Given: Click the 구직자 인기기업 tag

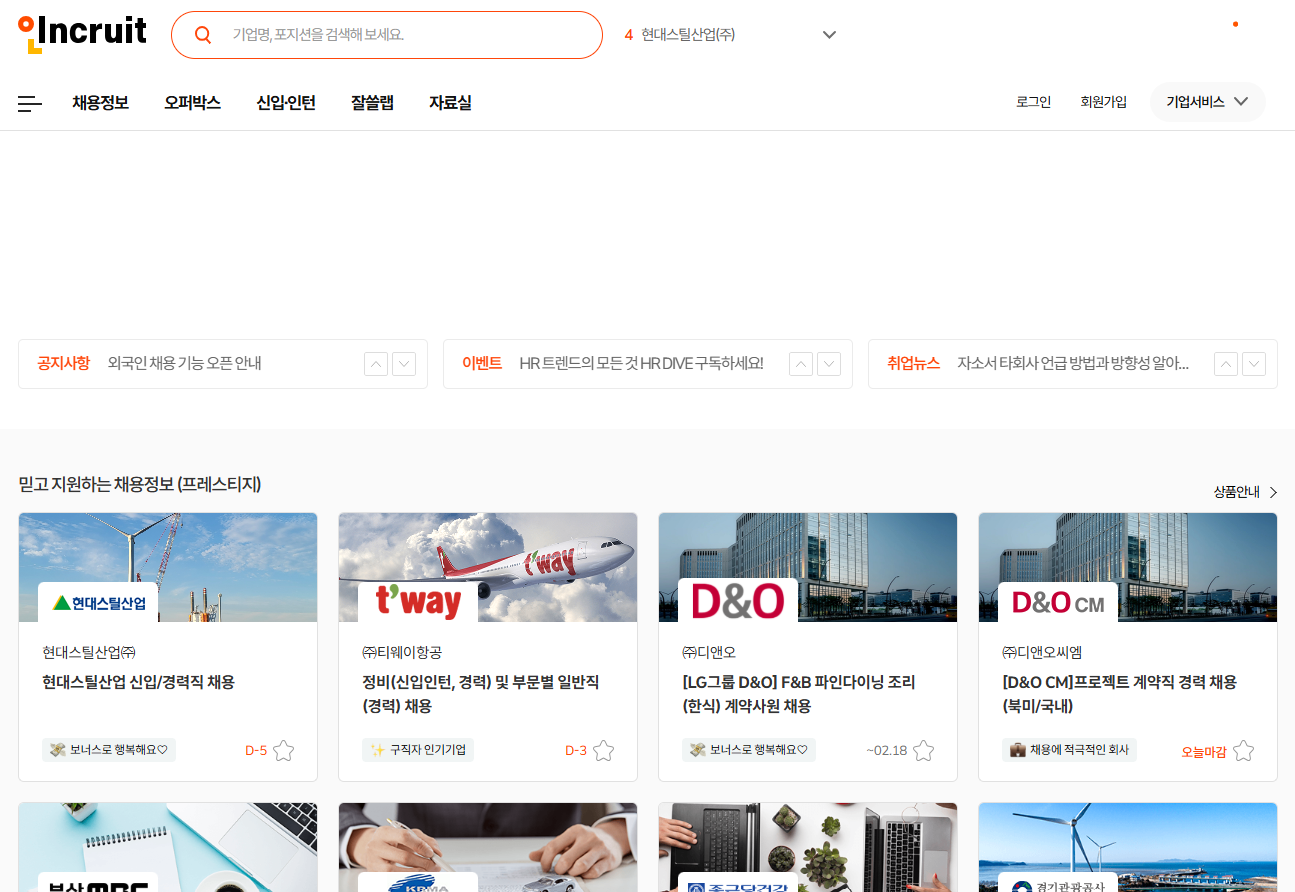Looking at the screenshot, I should point(418,750).
